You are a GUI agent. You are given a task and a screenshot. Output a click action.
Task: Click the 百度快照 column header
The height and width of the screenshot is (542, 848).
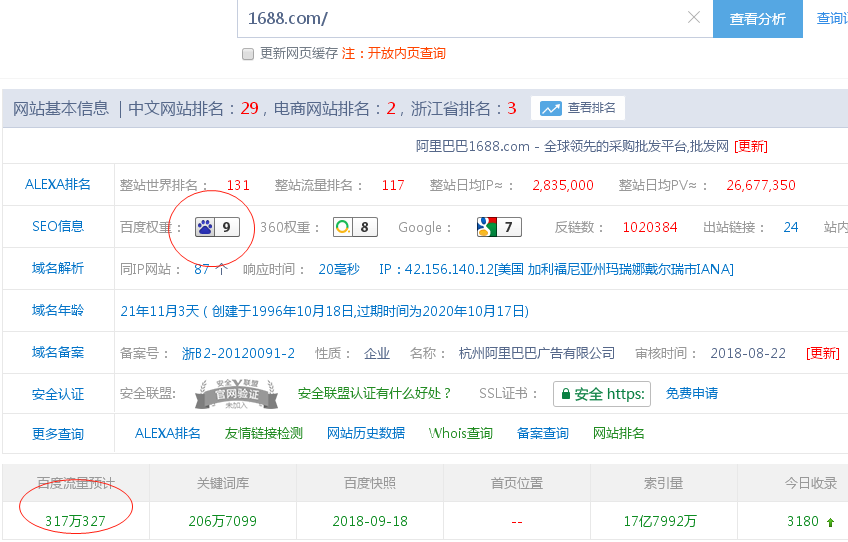[x=370, y=483]
